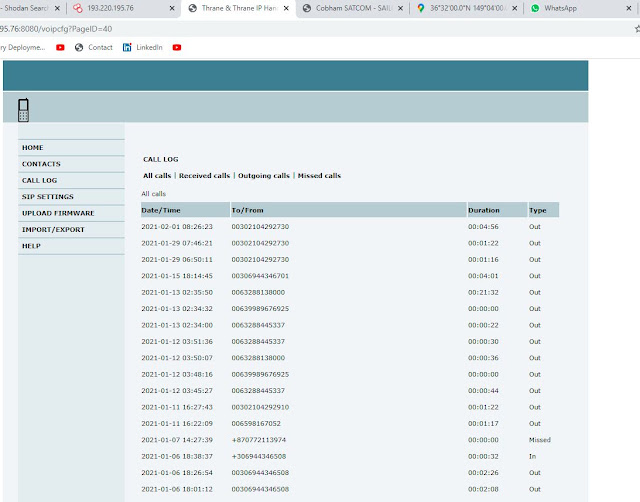Close the Cobham SATCOM tab
This screenshot has height=502, width=640.
click(400, 8)
